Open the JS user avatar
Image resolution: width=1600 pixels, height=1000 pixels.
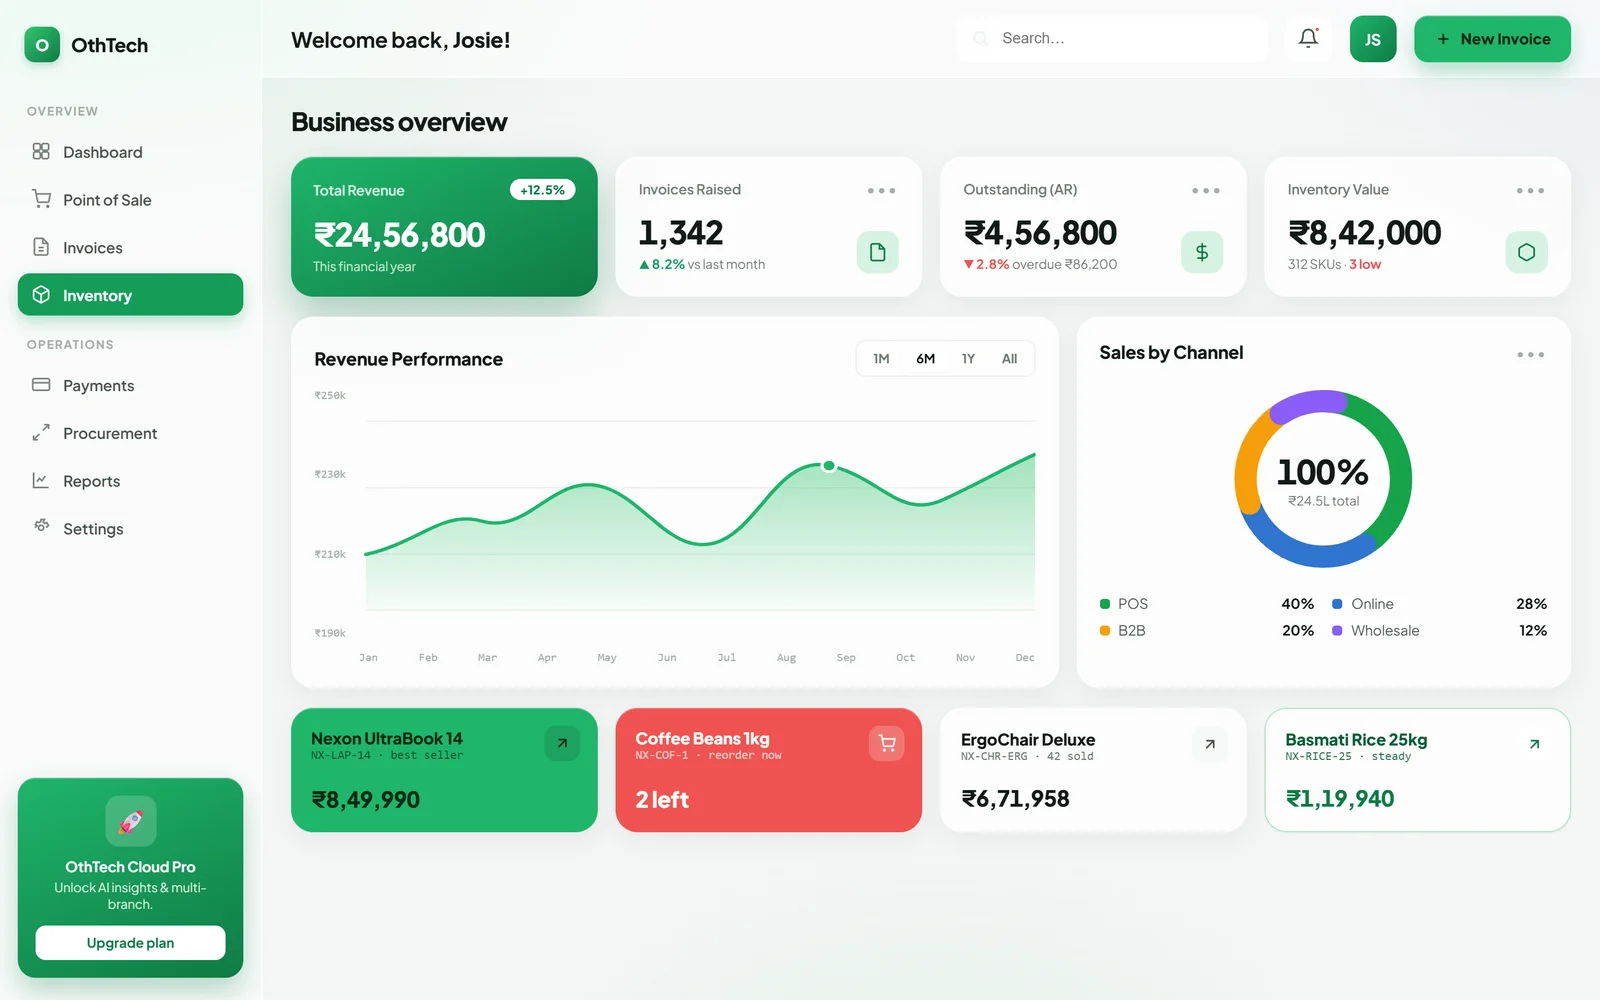click(x=1373, y=39)
